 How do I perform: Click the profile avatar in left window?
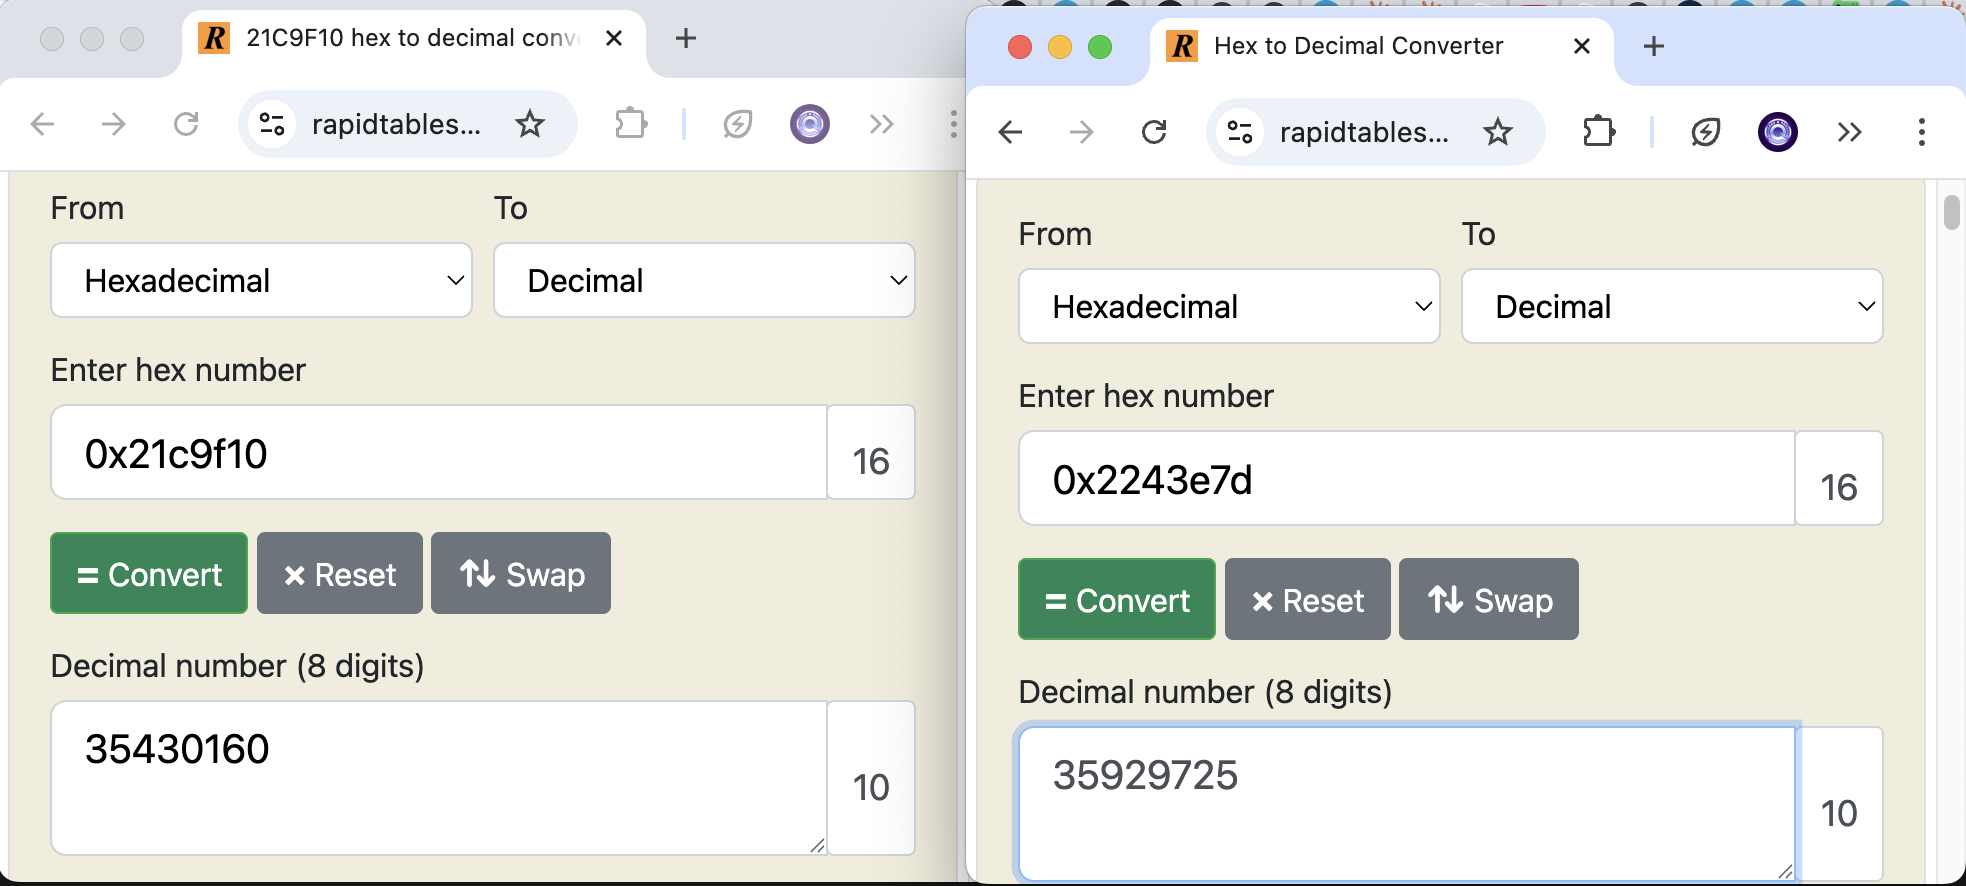pyautogui.click(x=809, y=124)
